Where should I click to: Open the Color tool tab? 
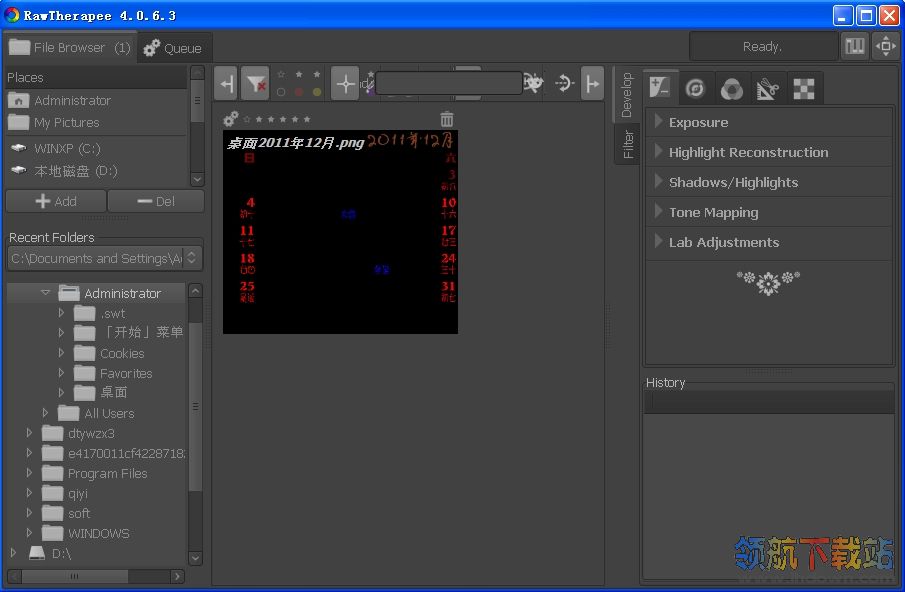tap(731, 89)
